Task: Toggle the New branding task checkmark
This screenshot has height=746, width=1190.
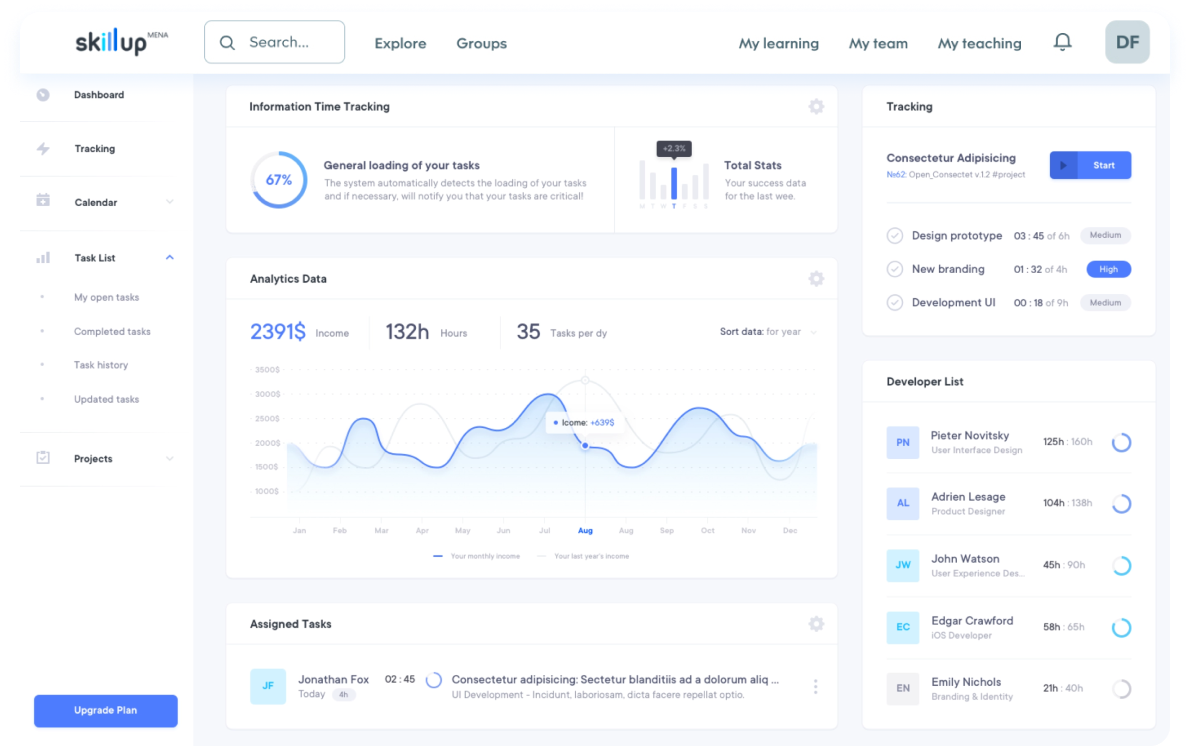Action: [894, 269]
